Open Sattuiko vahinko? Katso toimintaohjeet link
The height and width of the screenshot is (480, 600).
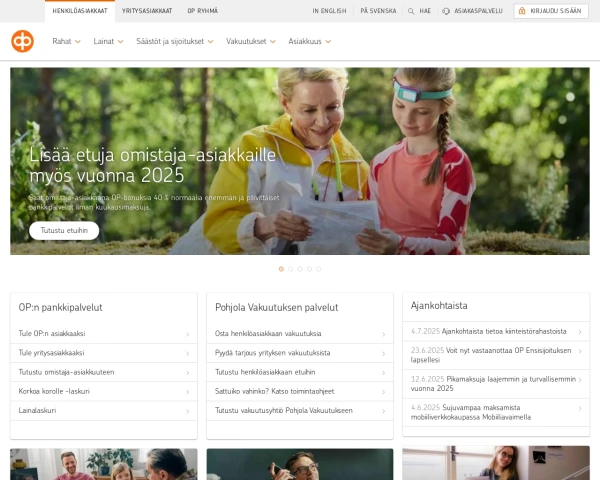pos(274,391)
